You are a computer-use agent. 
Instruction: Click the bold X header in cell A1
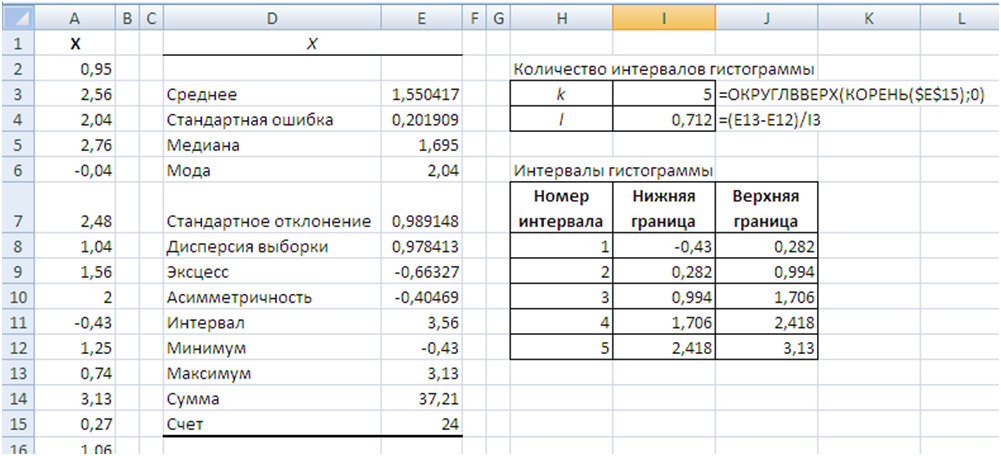75,44
